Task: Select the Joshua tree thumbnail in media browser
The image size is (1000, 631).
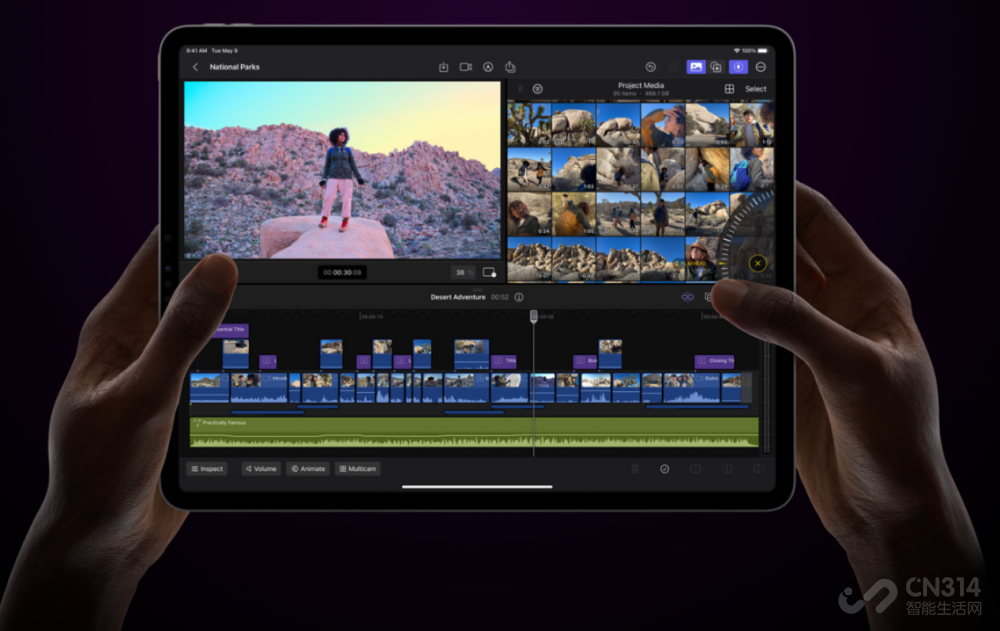Action: pyautogui.click(x=529, y=124)
